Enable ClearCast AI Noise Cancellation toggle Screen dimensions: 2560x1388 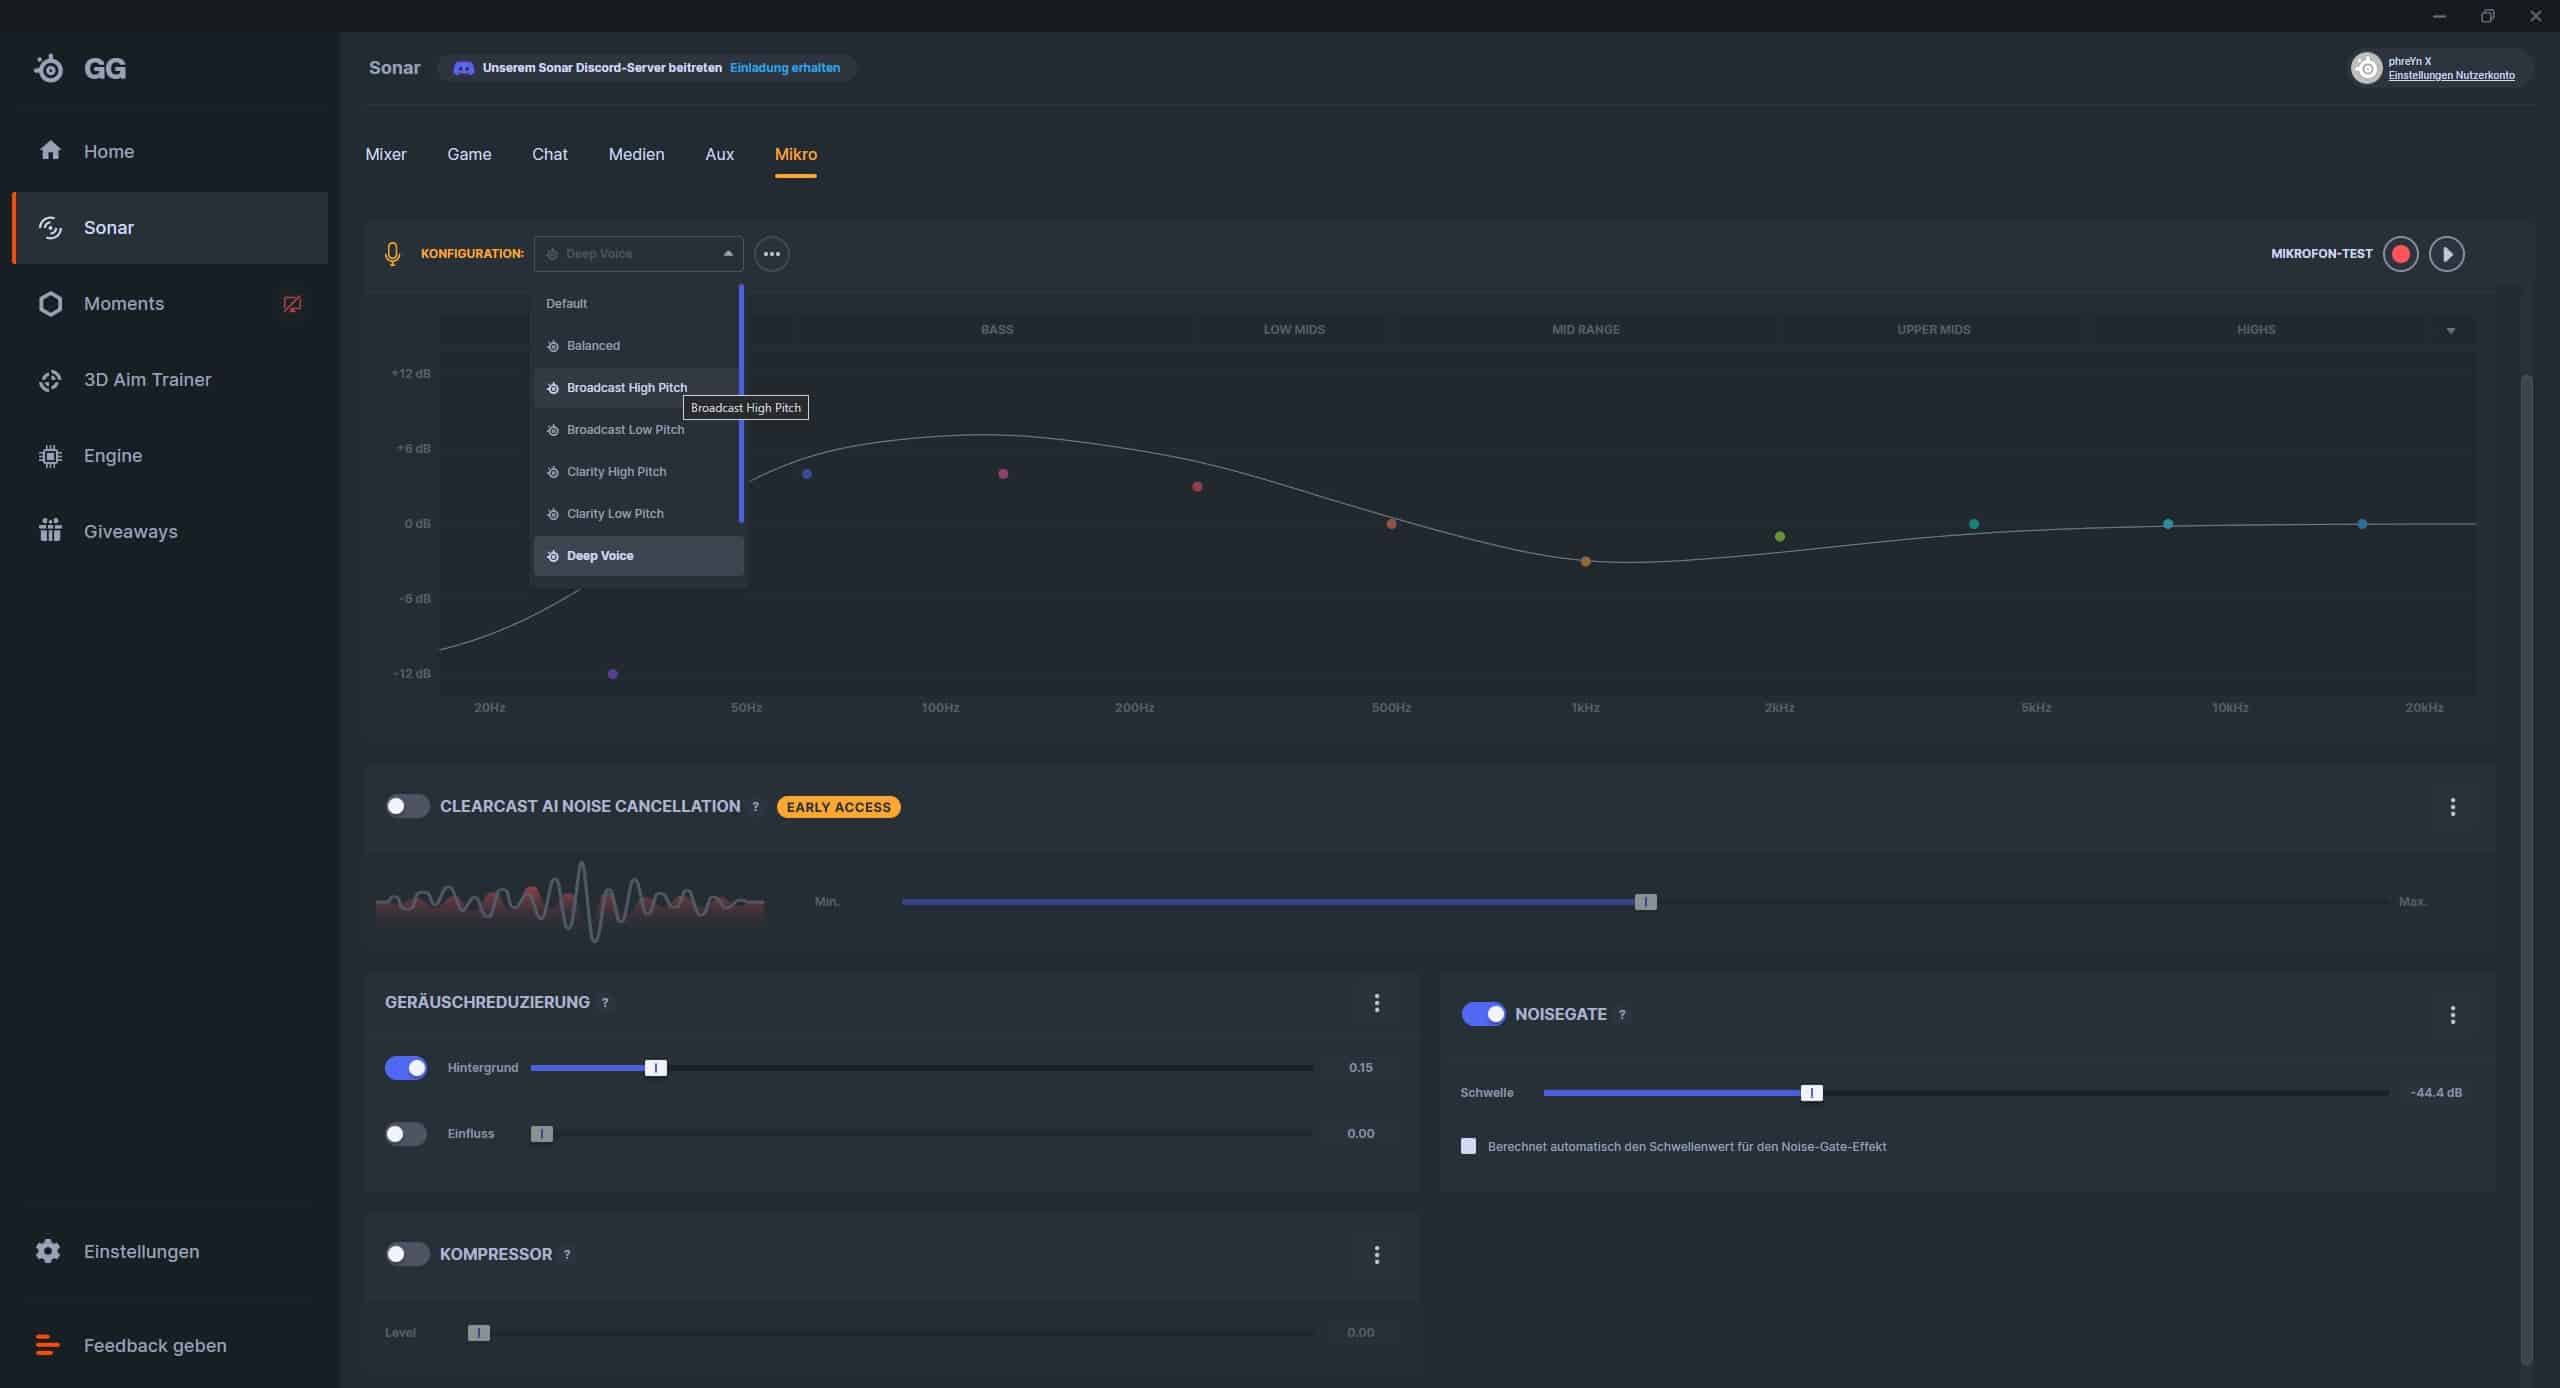click(407, 806)
